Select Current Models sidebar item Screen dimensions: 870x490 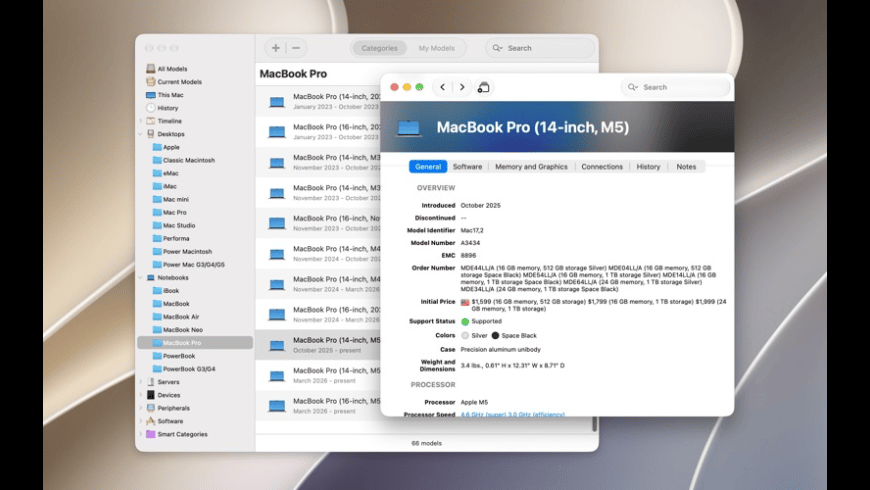pyautogui.click(x=174, y=82)
